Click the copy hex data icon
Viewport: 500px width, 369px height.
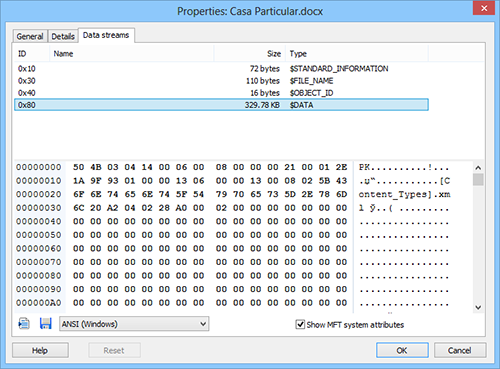pos(24,324)
